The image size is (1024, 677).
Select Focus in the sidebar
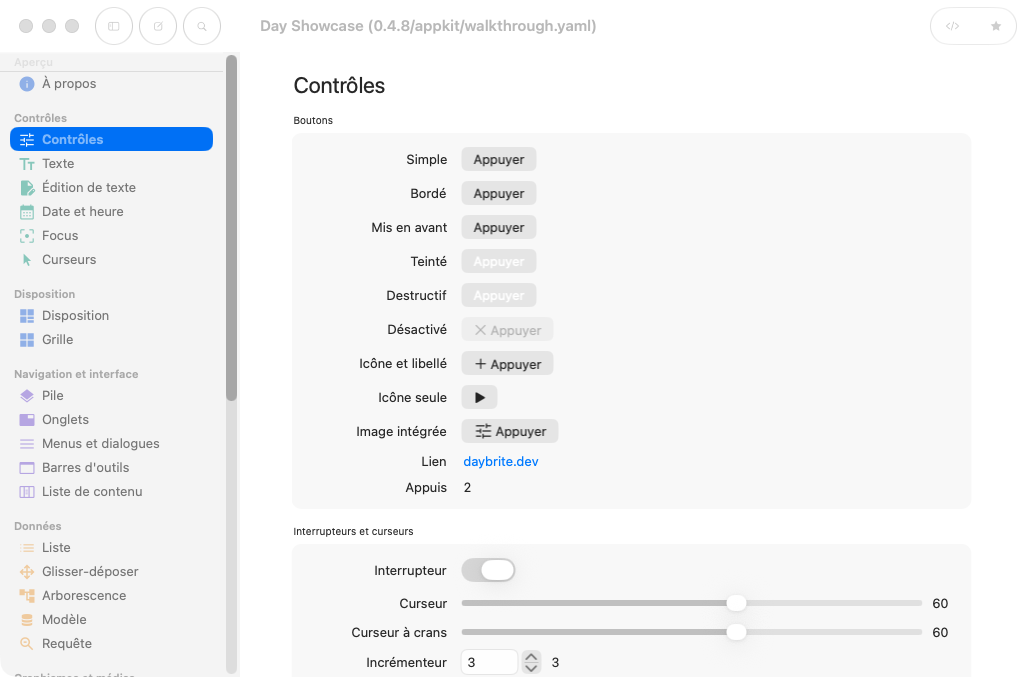coord(112,236)
